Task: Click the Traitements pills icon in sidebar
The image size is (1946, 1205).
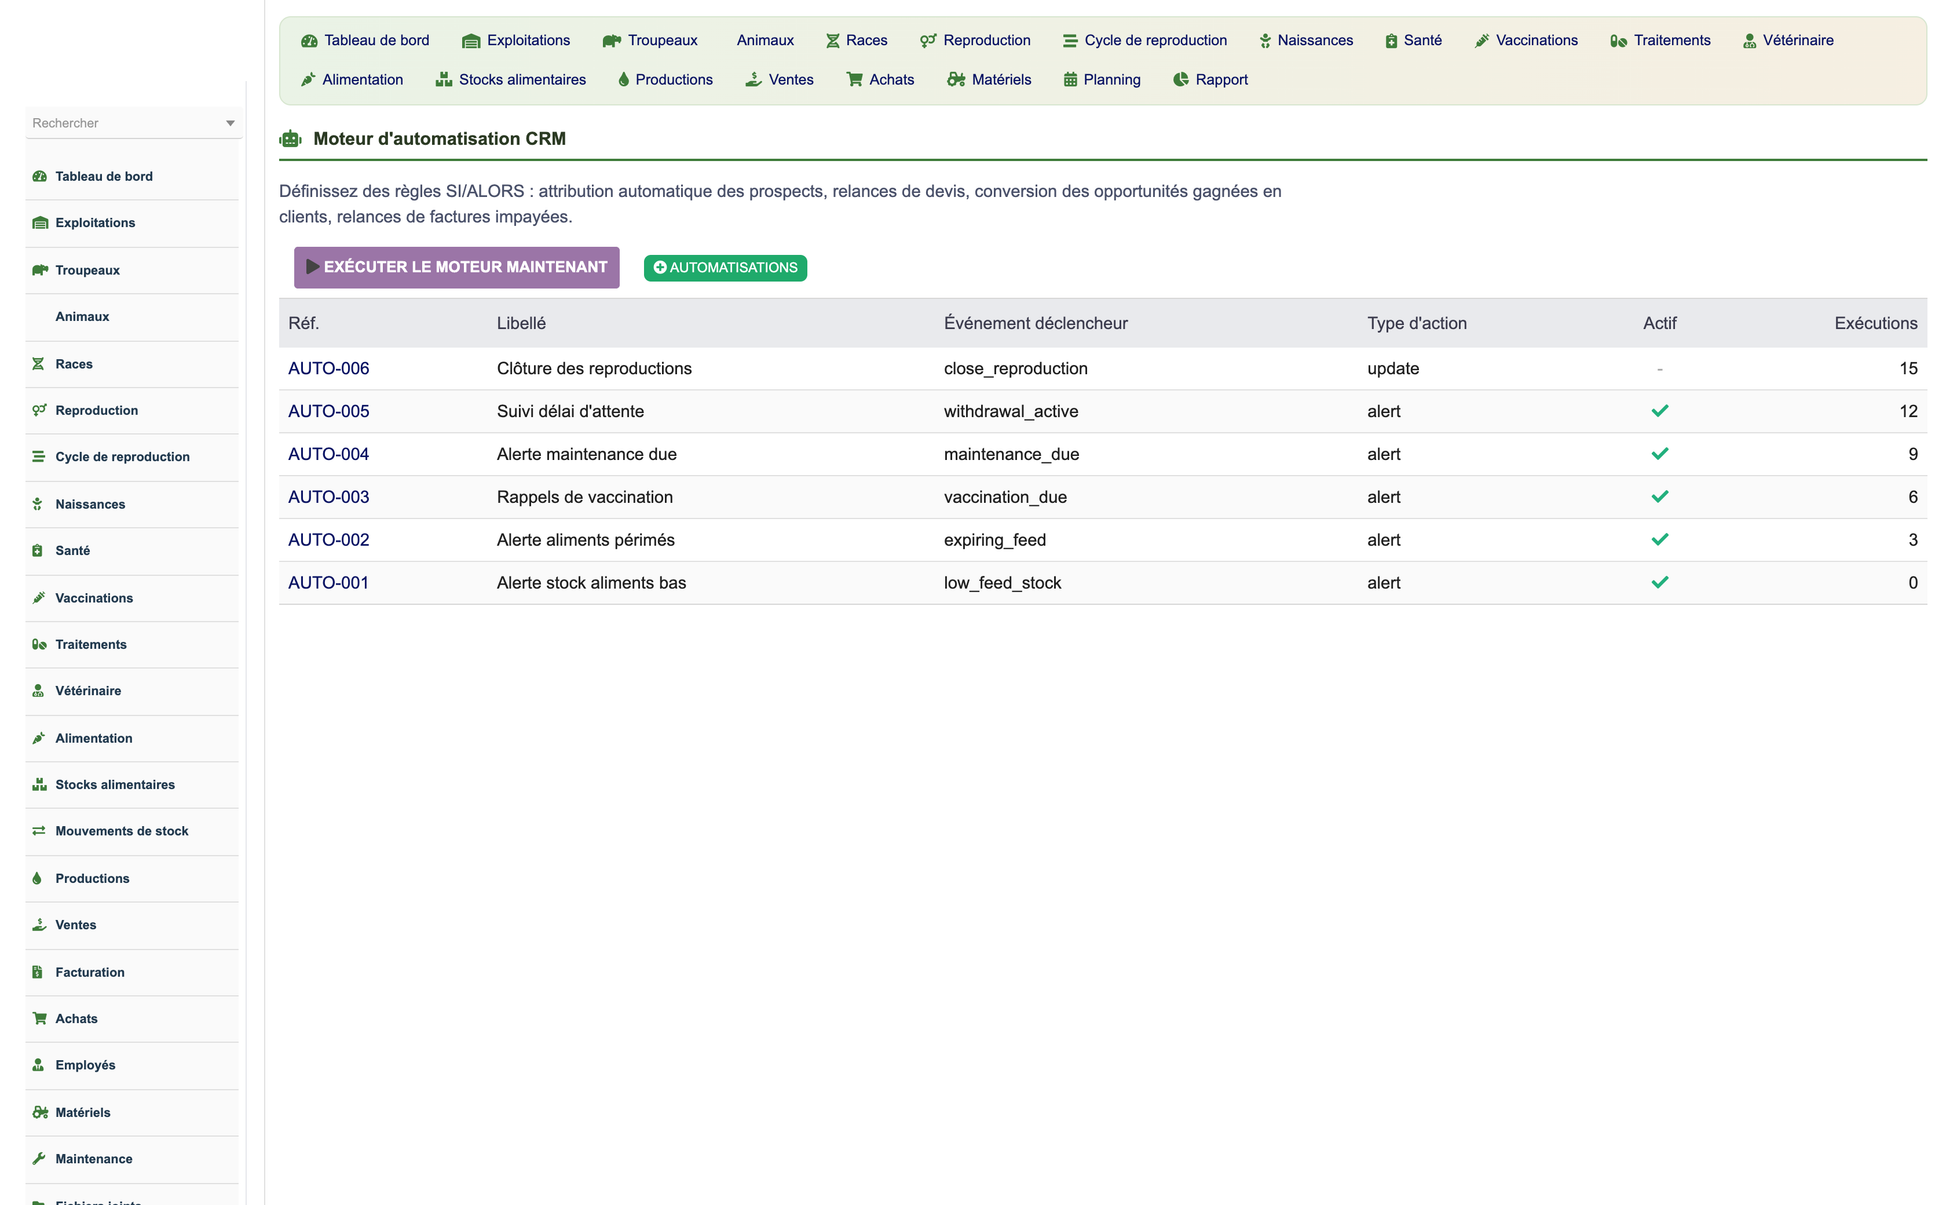Action: (x=39, y=644)
